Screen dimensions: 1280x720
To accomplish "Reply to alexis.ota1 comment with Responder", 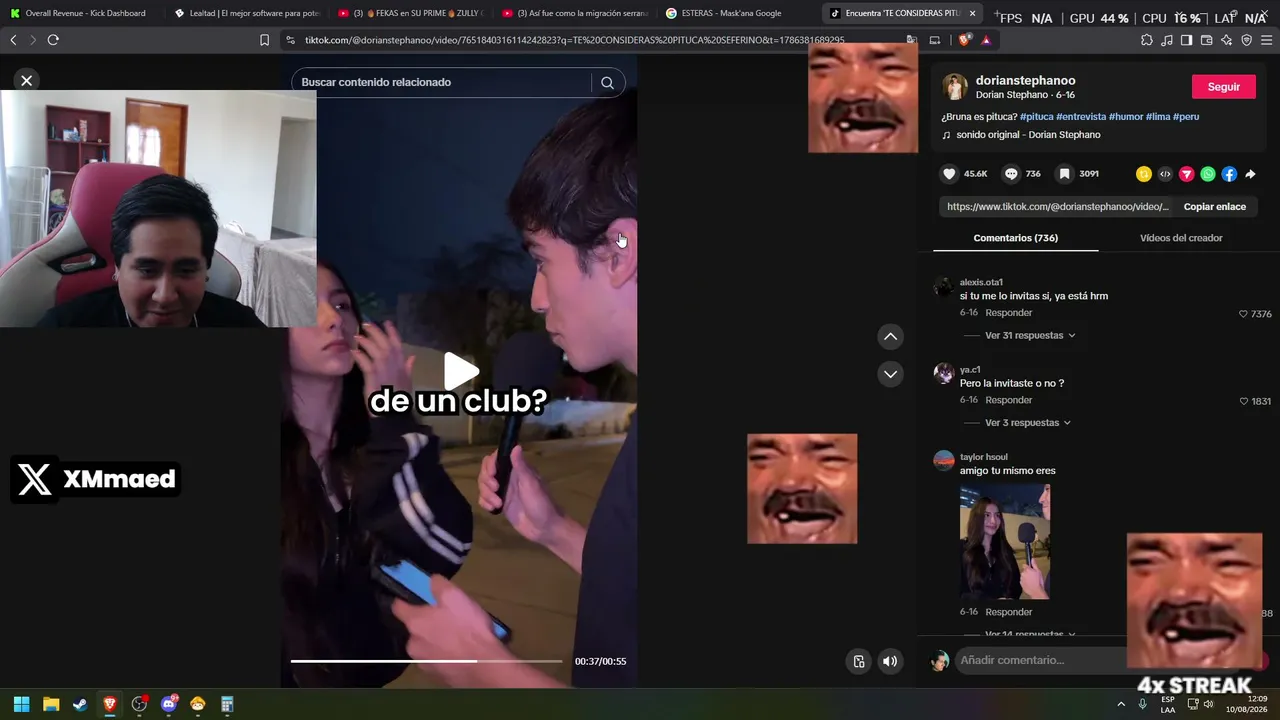I will click(1008, 313).
